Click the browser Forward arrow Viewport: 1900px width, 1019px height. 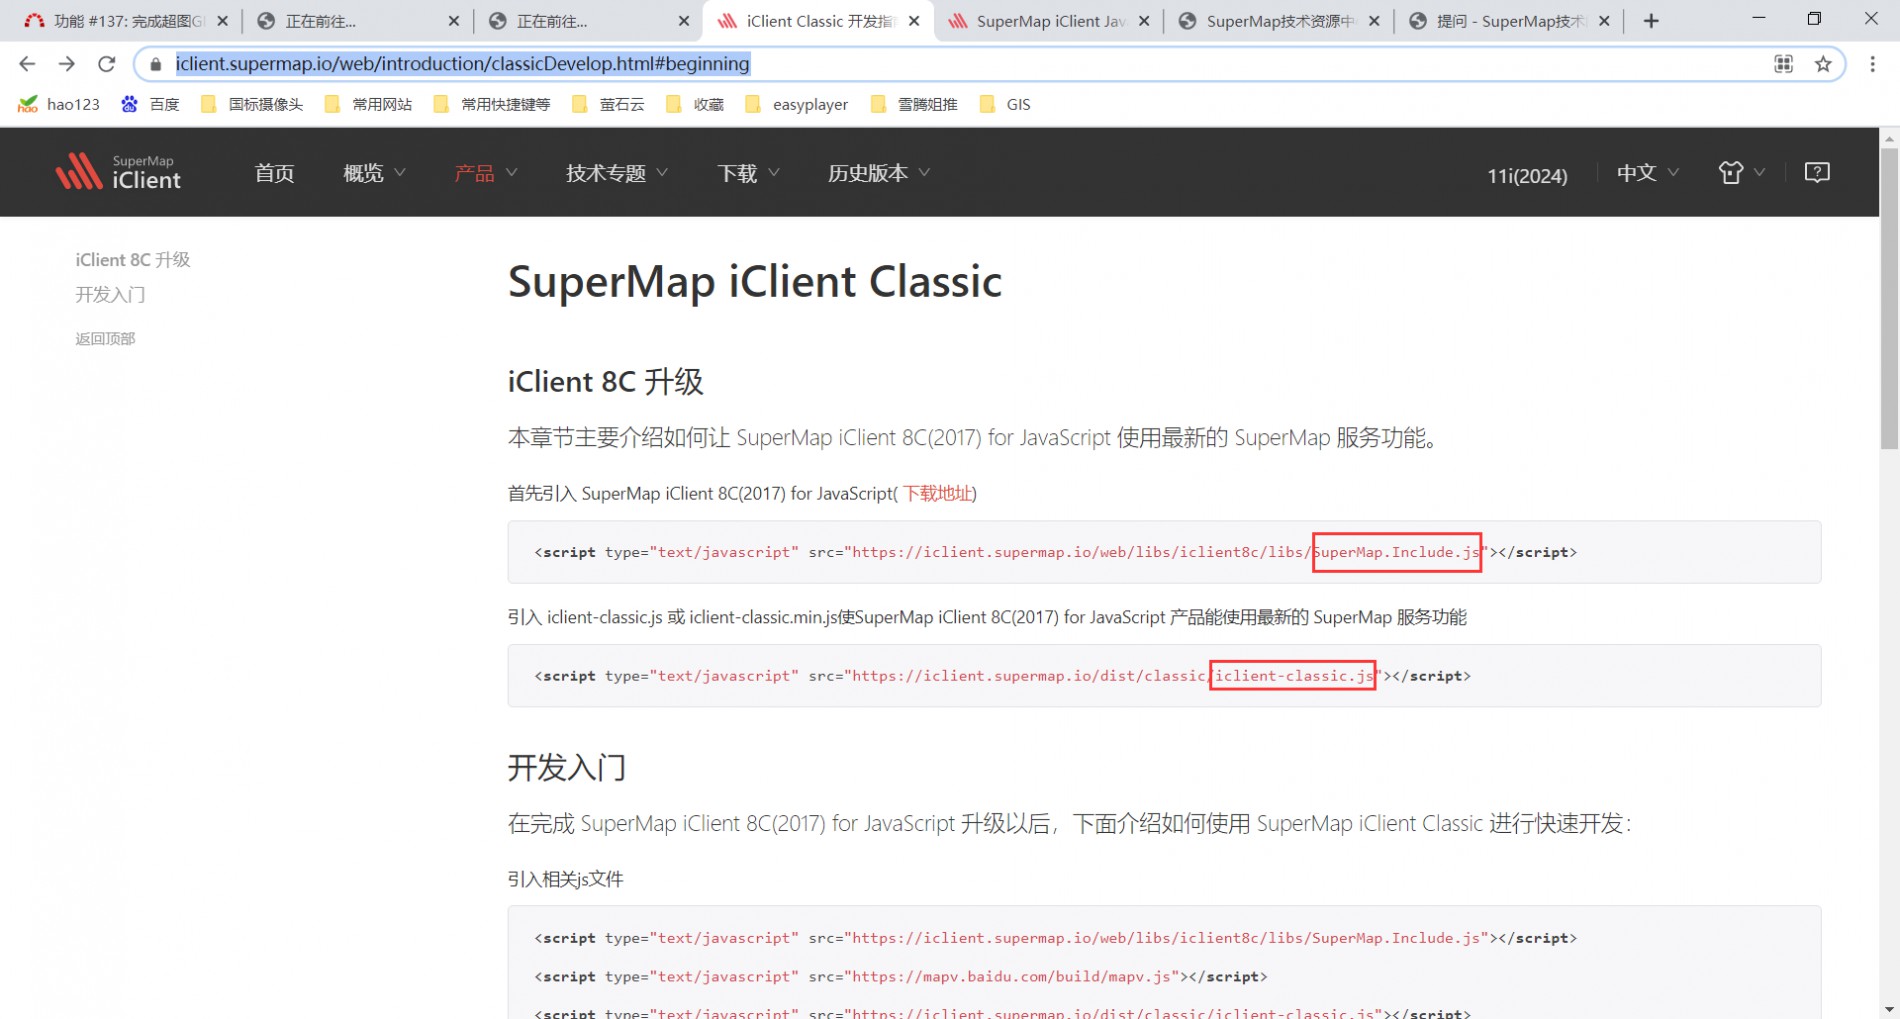click(x=67, y=64)
